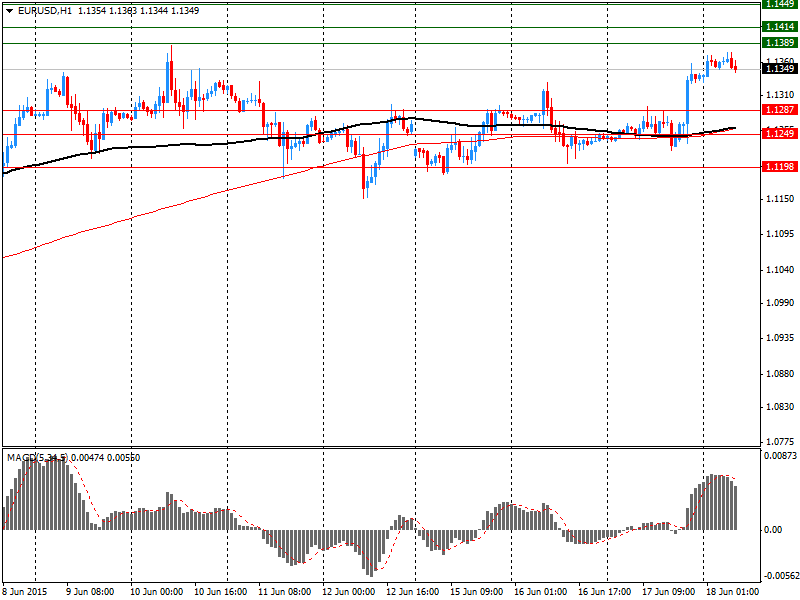The image size is (800, 600).
Task: Click the tall blue candle on 17 Jun rally
Action: click(687, 102)
